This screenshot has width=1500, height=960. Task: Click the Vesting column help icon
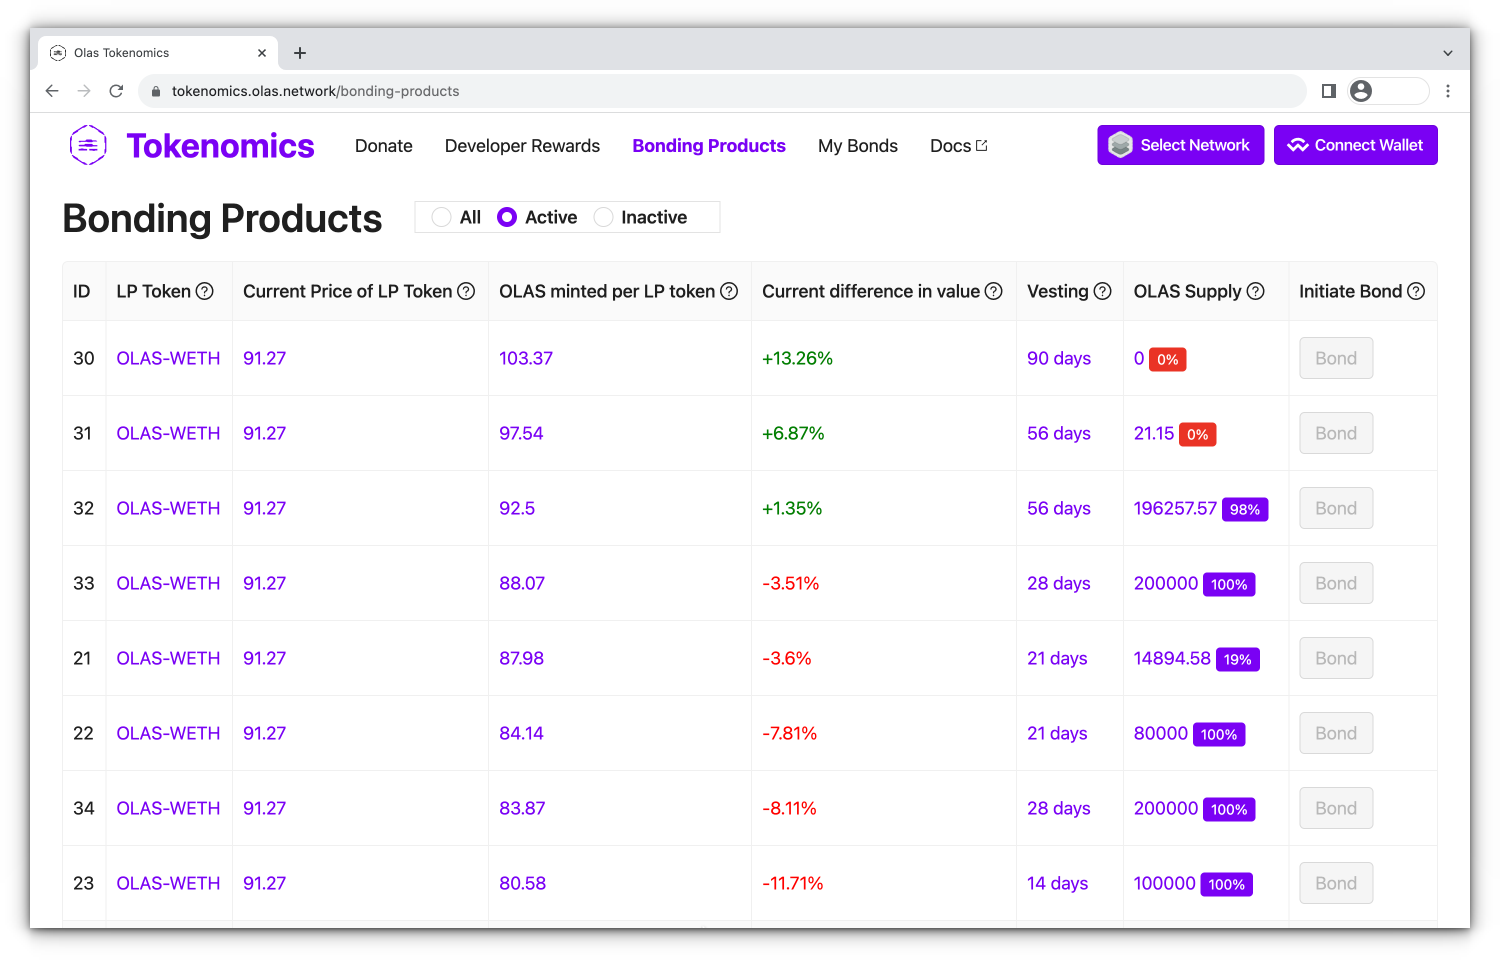(1102, 291)
